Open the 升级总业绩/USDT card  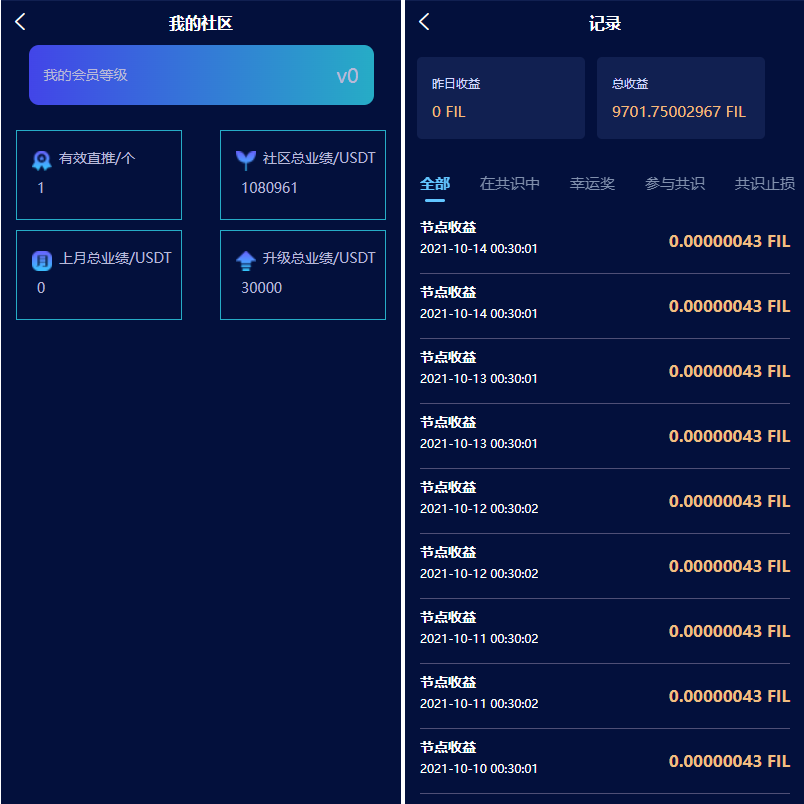303,275
